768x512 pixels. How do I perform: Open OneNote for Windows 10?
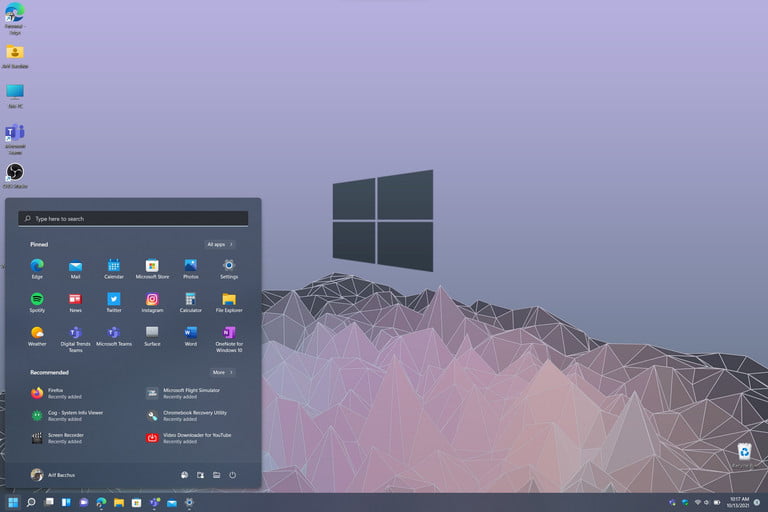point(229,339)
